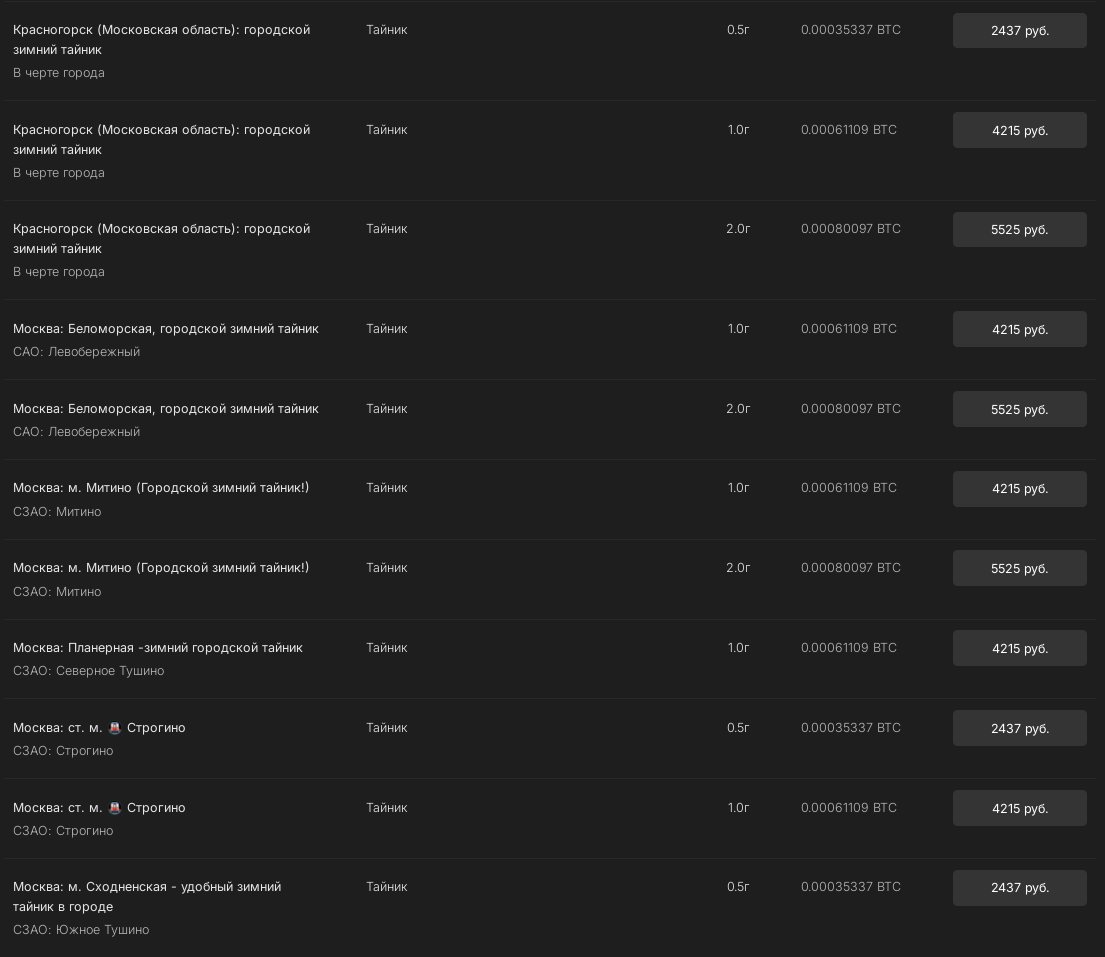Select 5525 руб. button for Красногорск 2.0г
The height and width of the screenshot is (957, 1105).
click(1019, 230)
